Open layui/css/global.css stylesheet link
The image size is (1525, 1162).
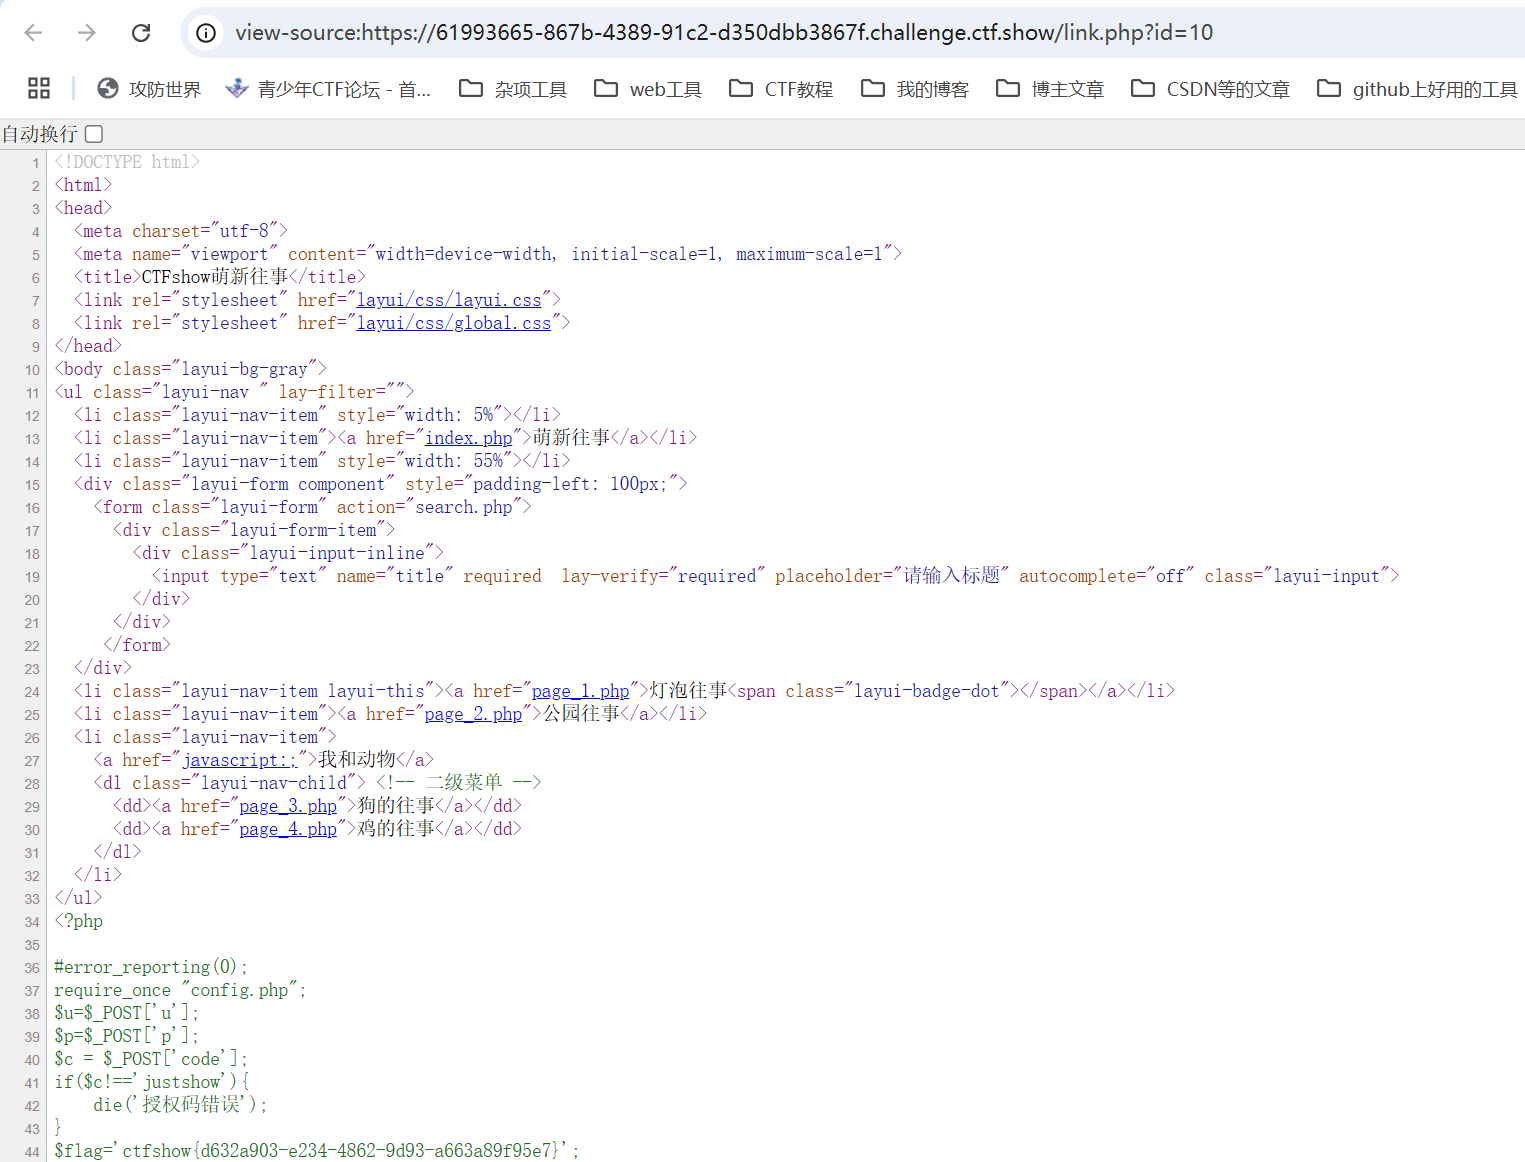pyautogui.click(x=454, y=323)
